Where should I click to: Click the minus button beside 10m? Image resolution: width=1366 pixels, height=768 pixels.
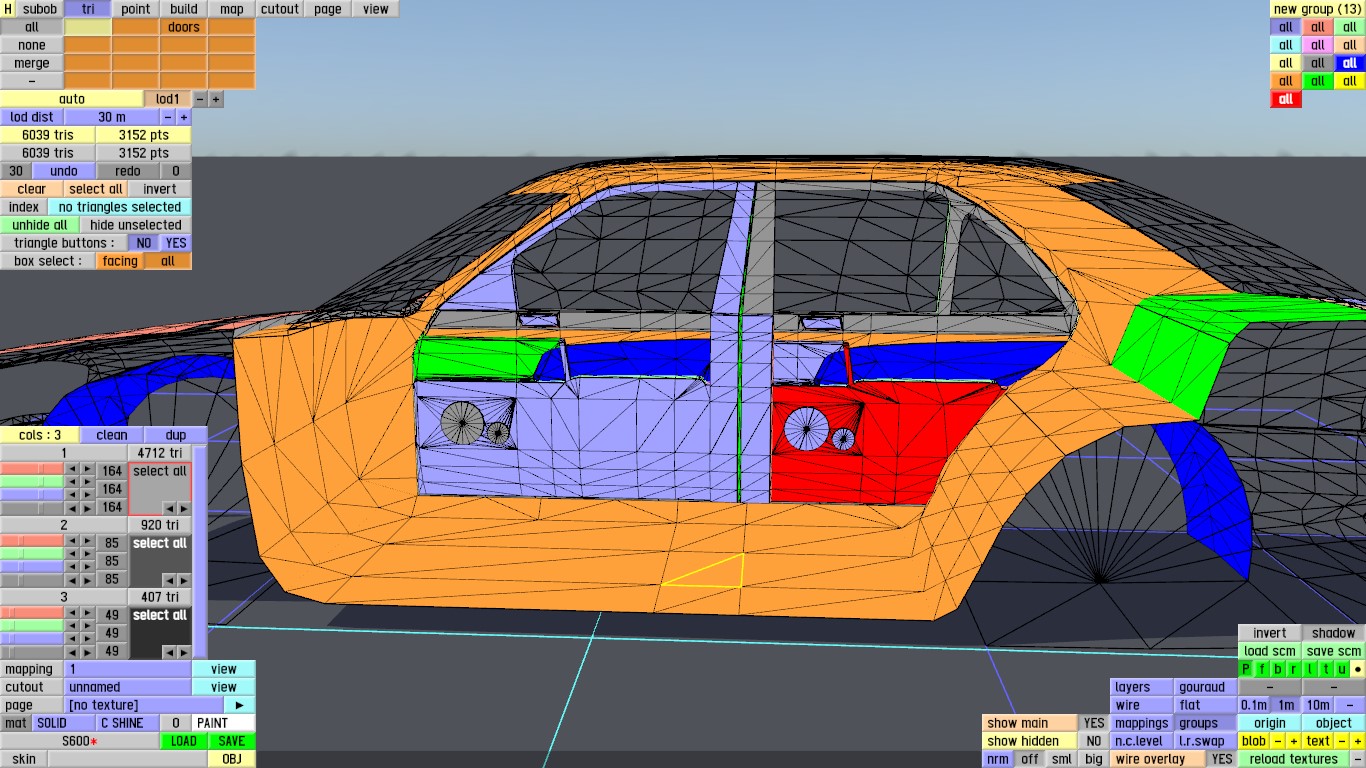(x=1350, y=705)
